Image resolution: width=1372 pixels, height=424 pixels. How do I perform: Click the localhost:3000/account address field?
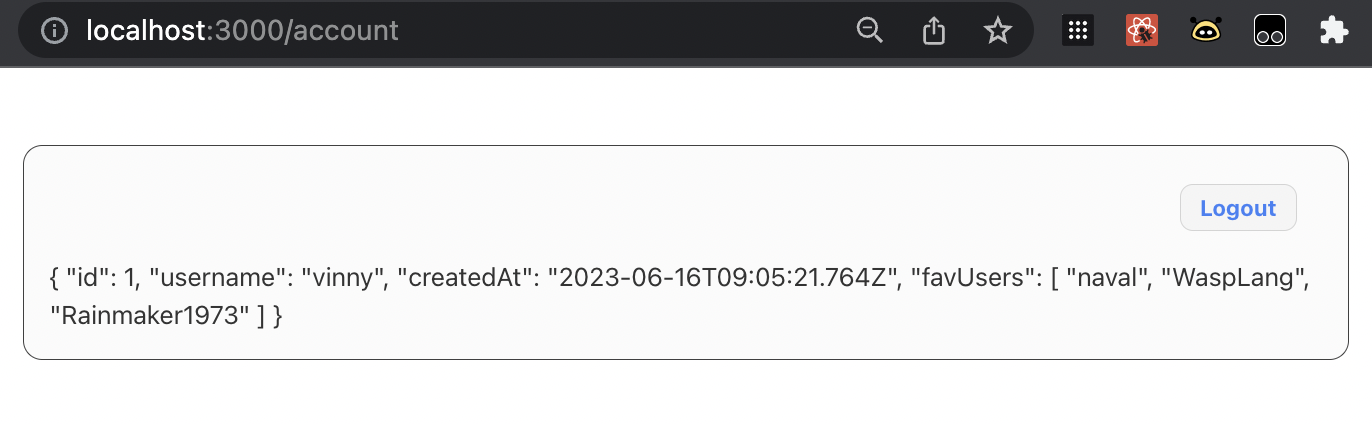[x=243, y=31]
